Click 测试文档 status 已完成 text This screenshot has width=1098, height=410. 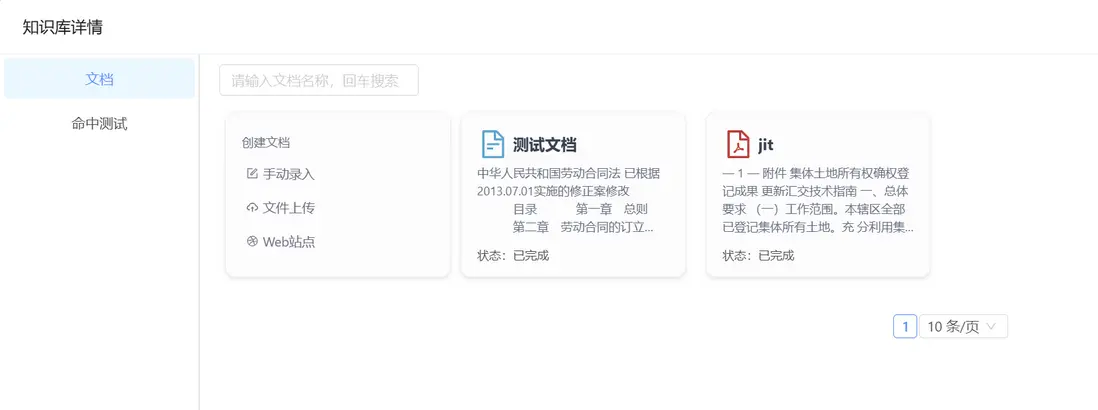(531, 255)
